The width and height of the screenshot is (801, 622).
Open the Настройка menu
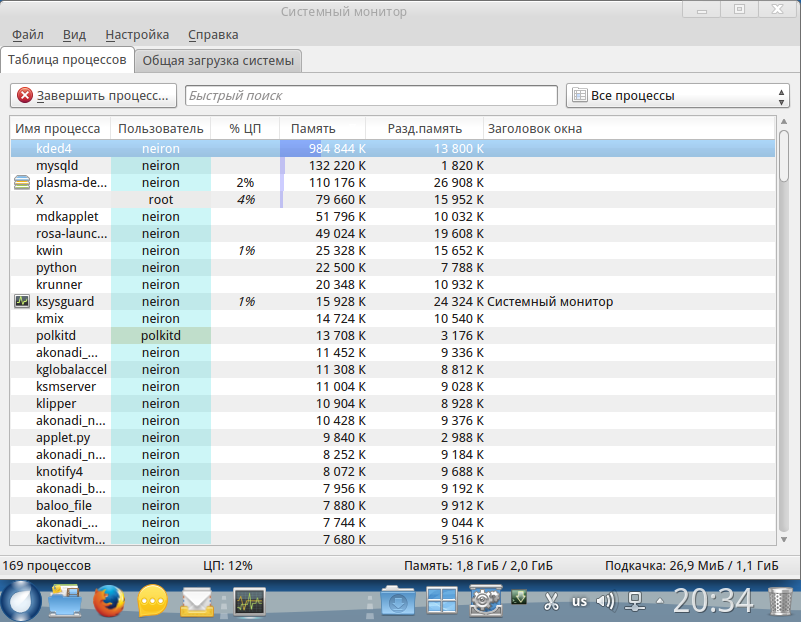click(x=137, y=35)
